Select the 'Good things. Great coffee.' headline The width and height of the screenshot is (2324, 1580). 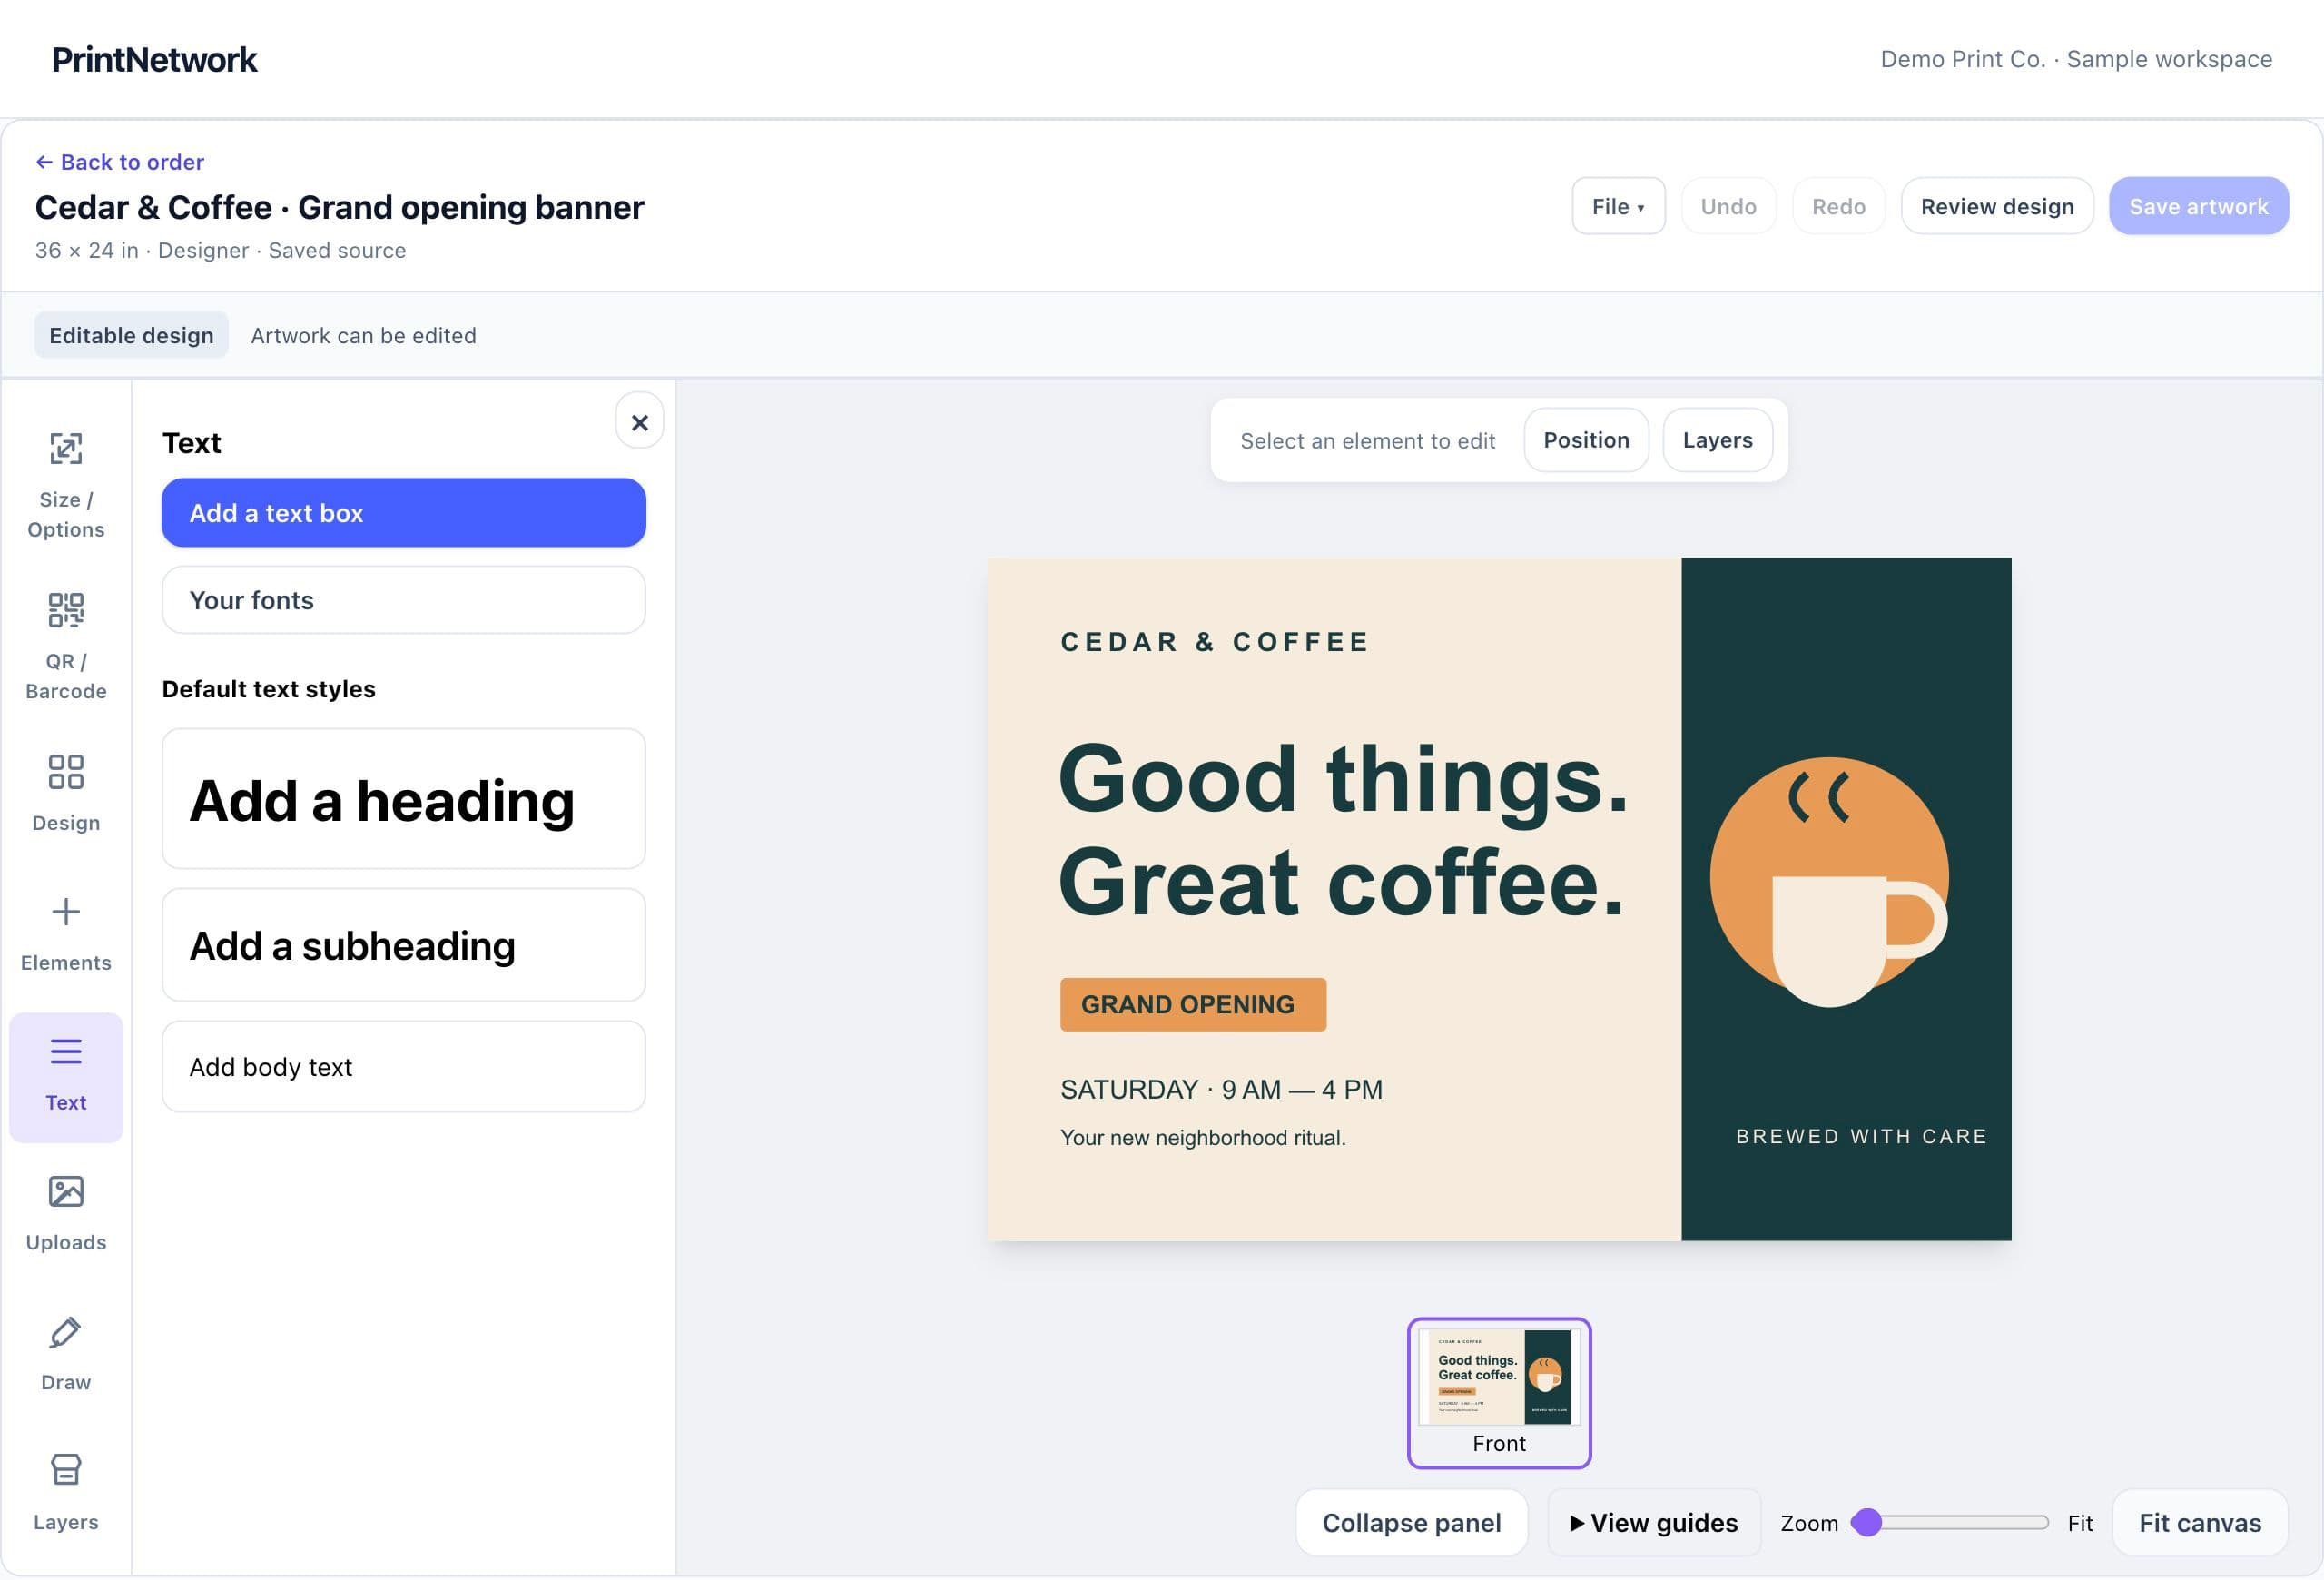(1343, 830)
